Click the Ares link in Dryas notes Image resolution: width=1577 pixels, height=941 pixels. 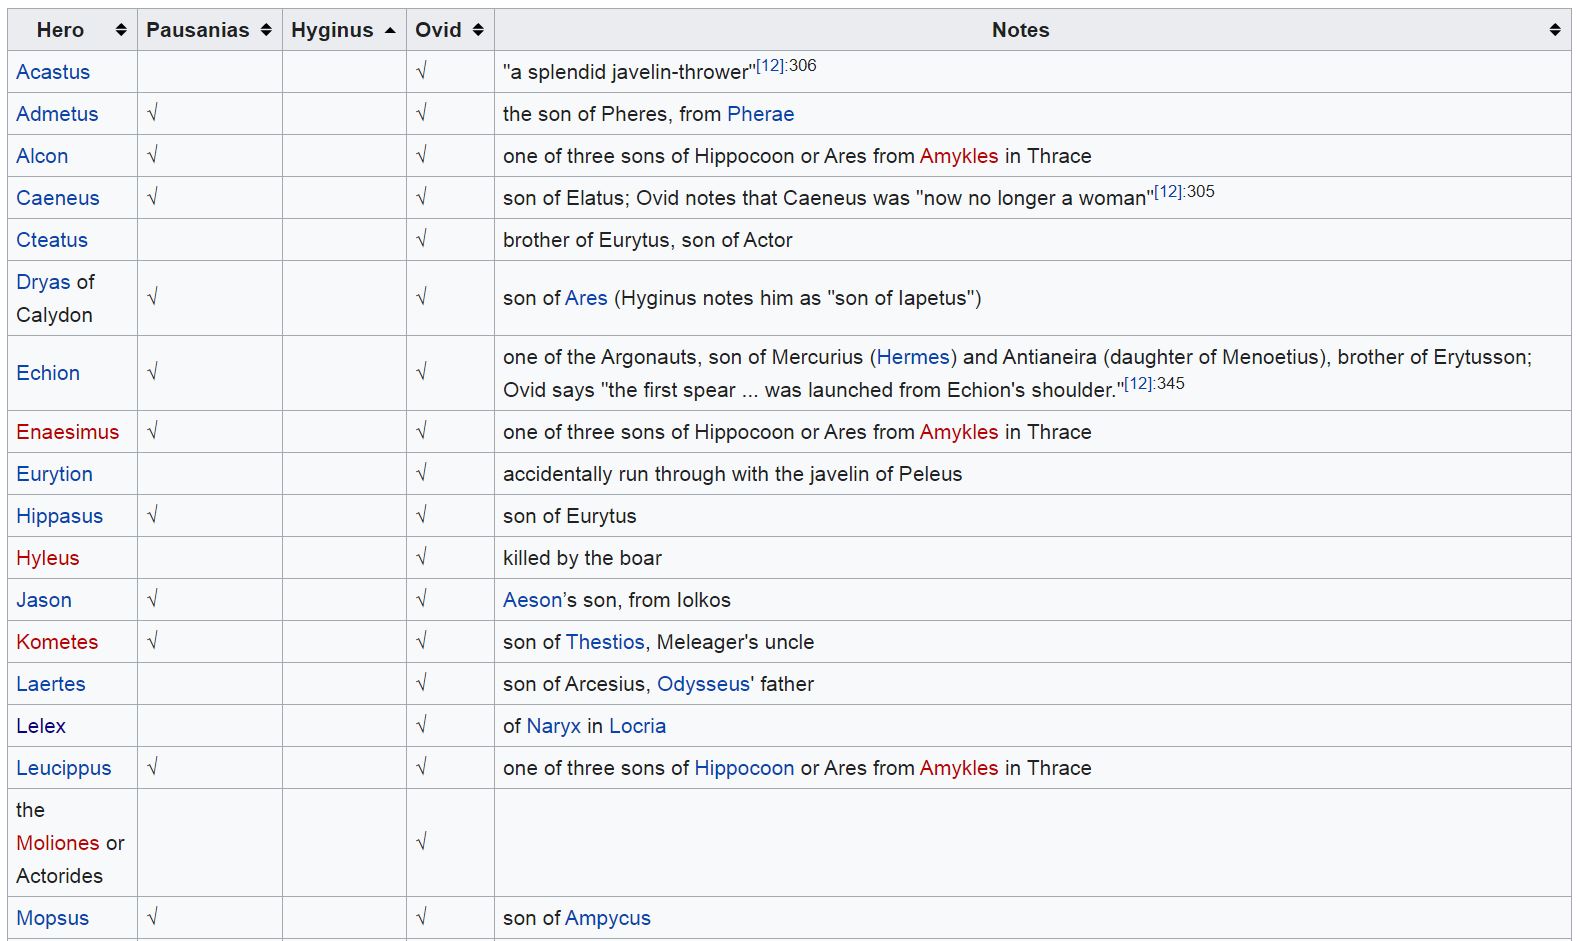pos(586,298)
